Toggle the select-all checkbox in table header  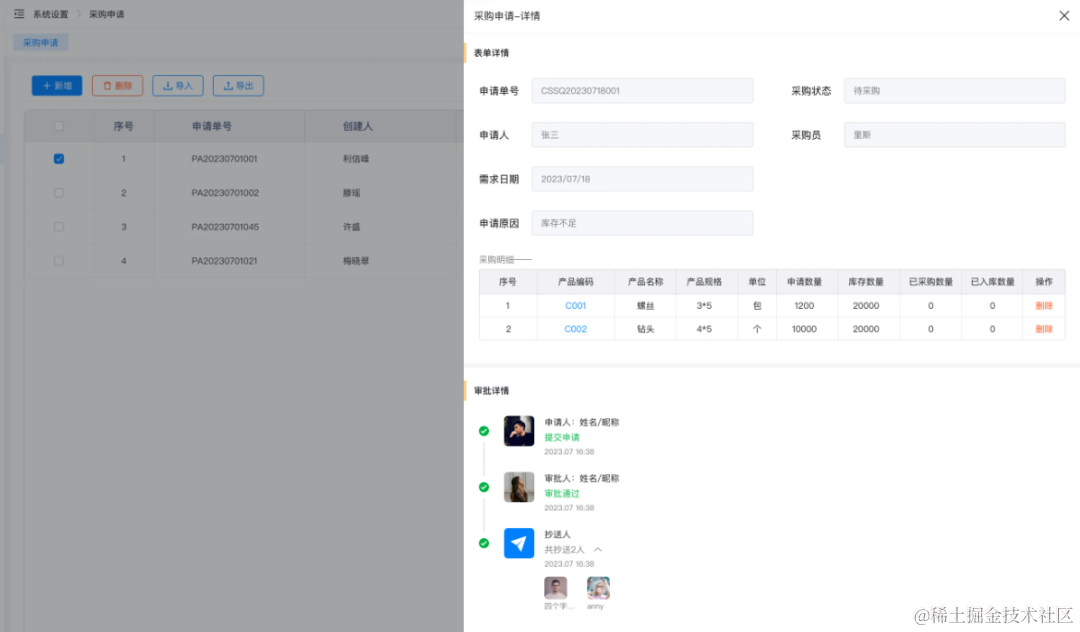point(59,126)
